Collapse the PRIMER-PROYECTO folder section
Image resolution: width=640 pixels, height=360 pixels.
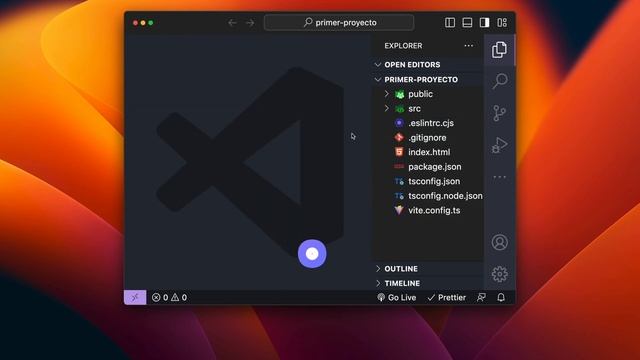[x=428, y=80]
